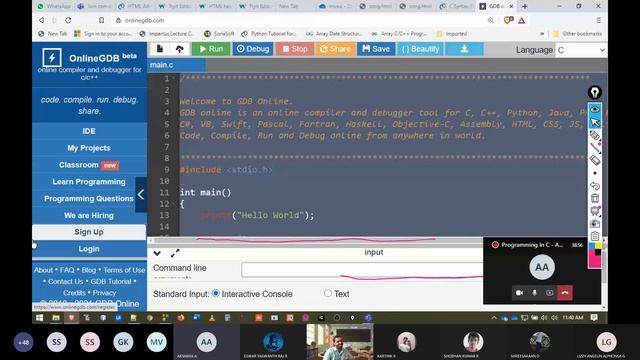Pick the blue color swatch

pos(591,246)
